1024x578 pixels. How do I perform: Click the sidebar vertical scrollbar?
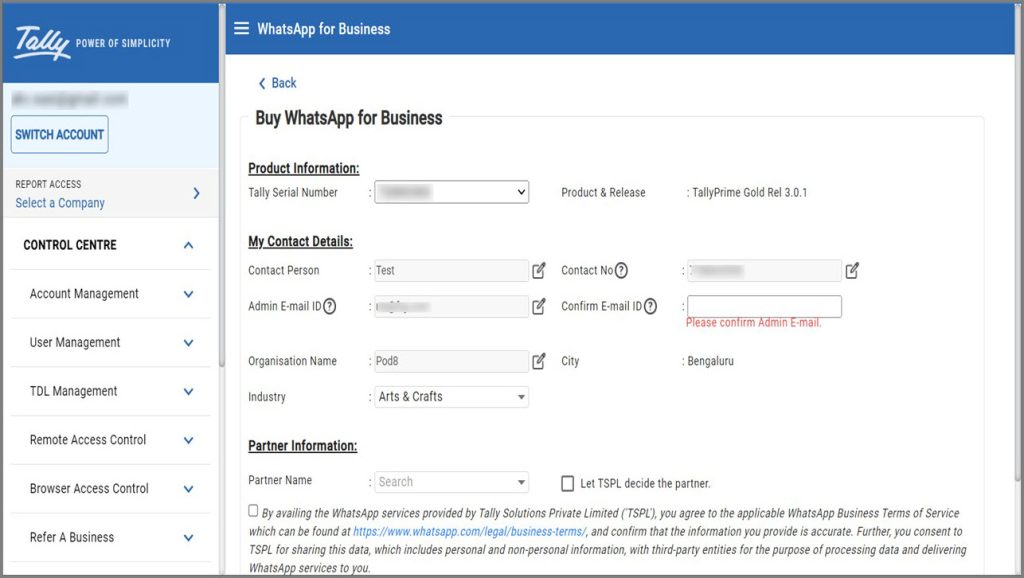click(222, 186)
